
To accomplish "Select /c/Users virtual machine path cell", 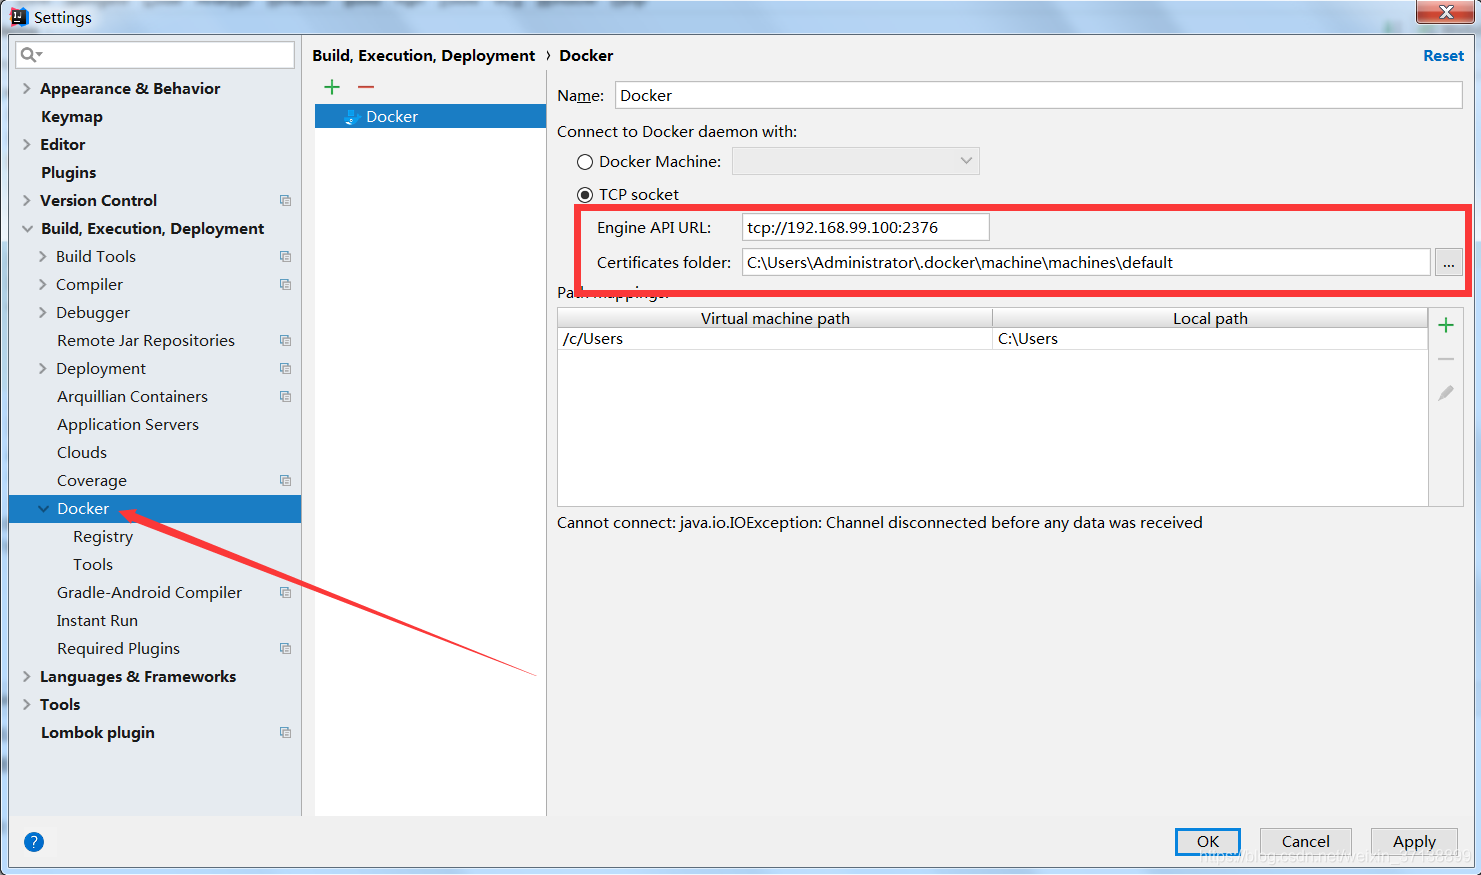I will pyautogui.click(x=775, y=339).
